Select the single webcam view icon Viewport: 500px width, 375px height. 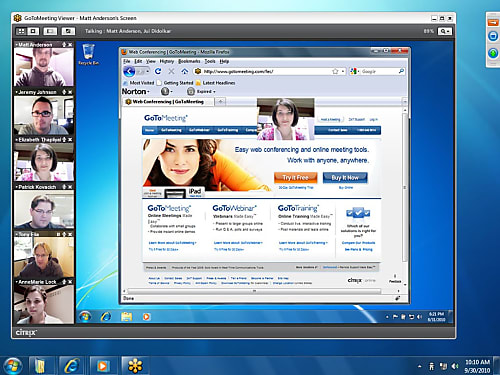click(33, 31)
